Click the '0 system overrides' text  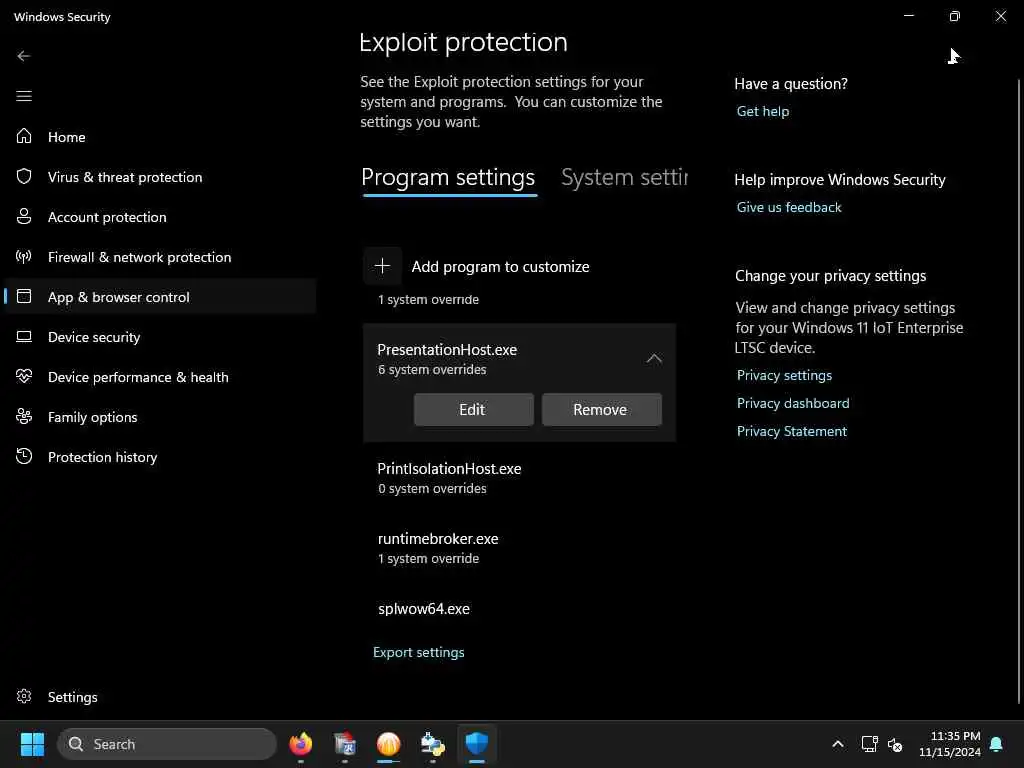[x=432, y=488]
